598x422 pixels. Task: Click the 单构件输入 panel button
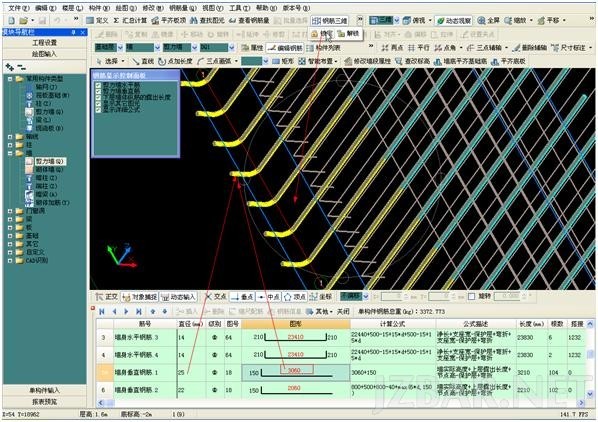(45, 390)
